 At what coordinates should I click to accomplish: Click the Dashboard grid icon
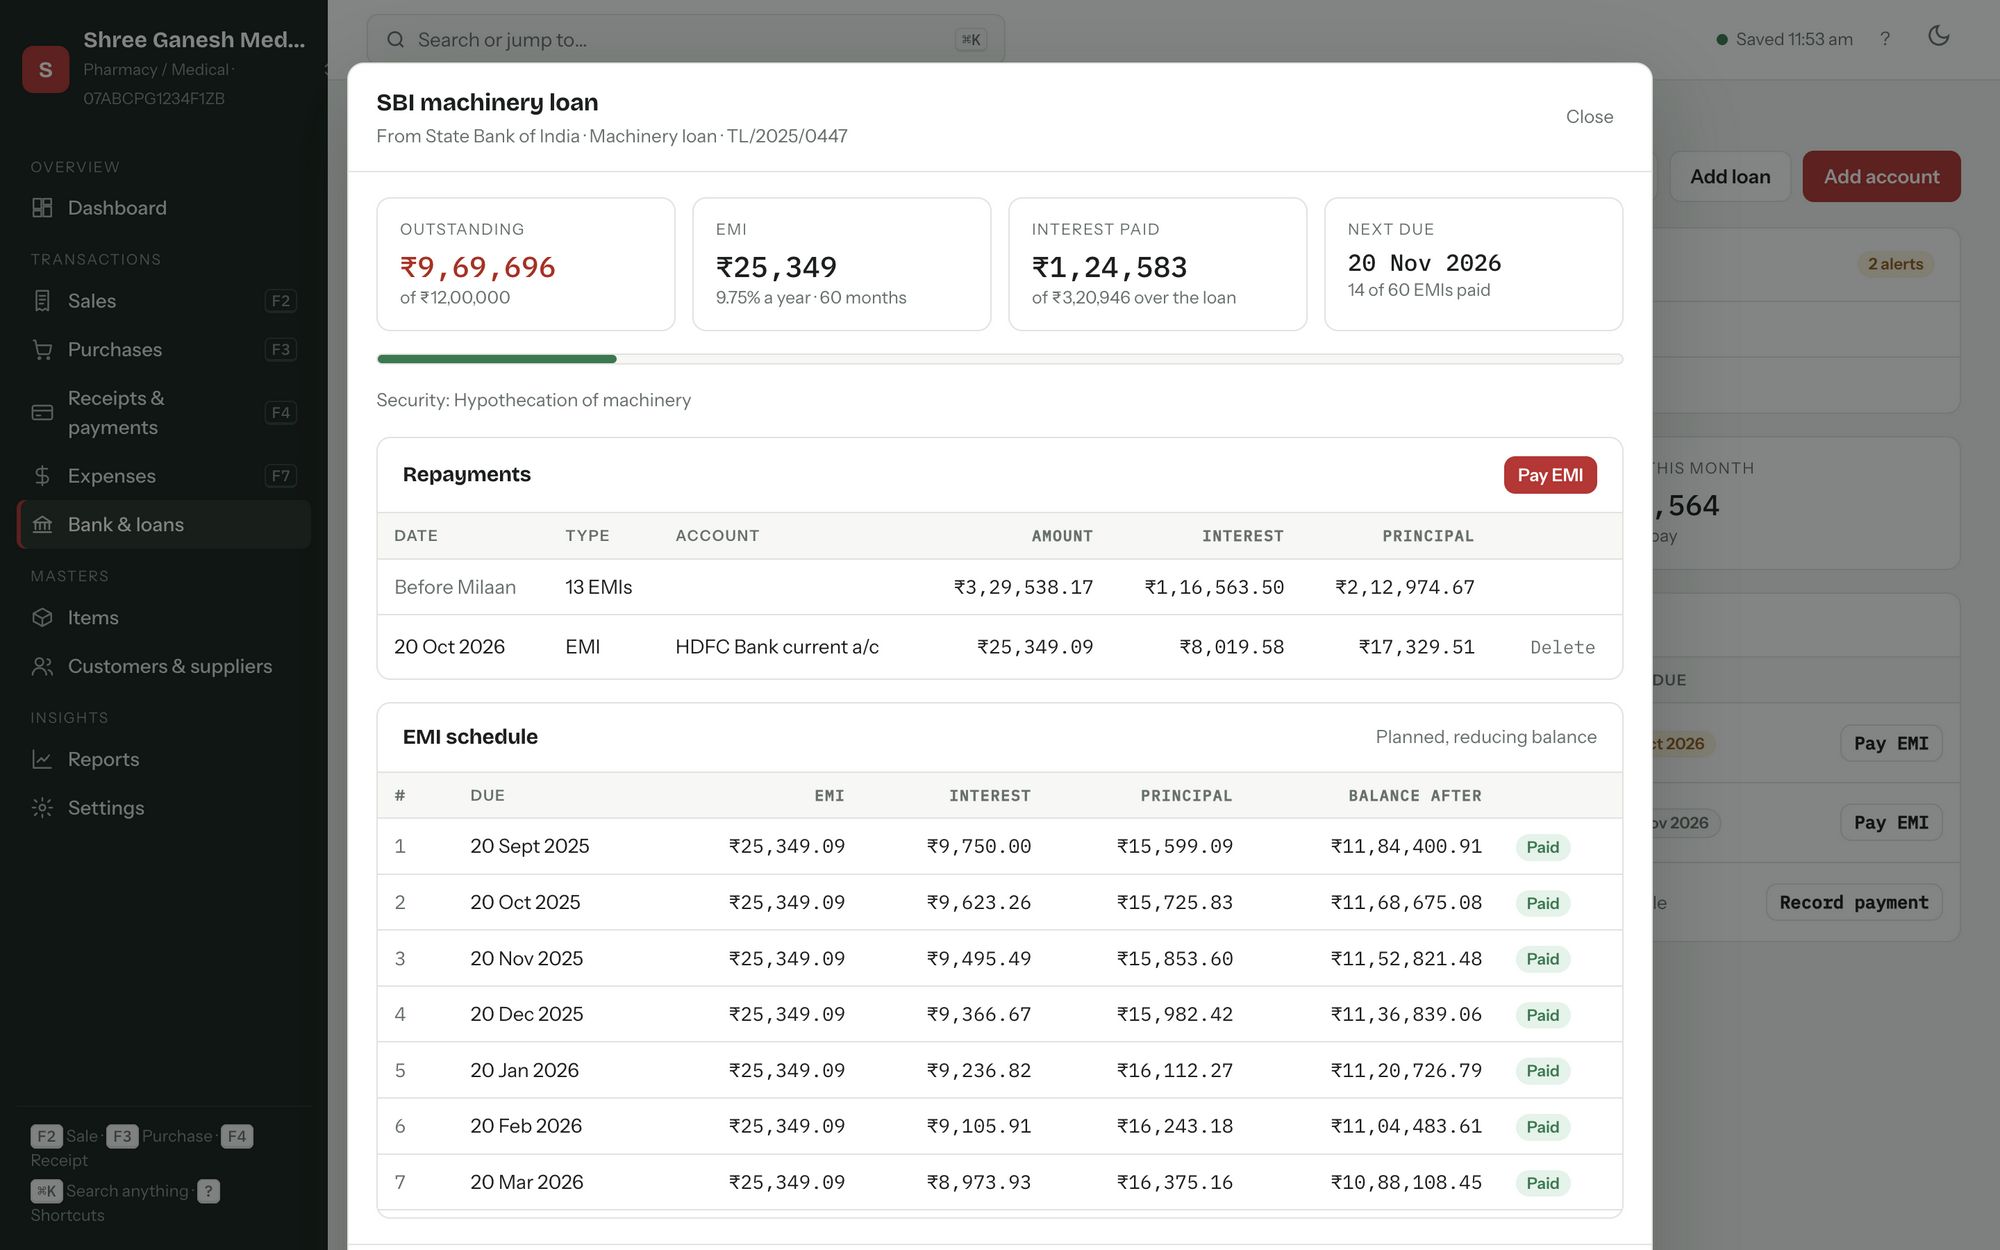pyautogui.click(x=42, y=208)
